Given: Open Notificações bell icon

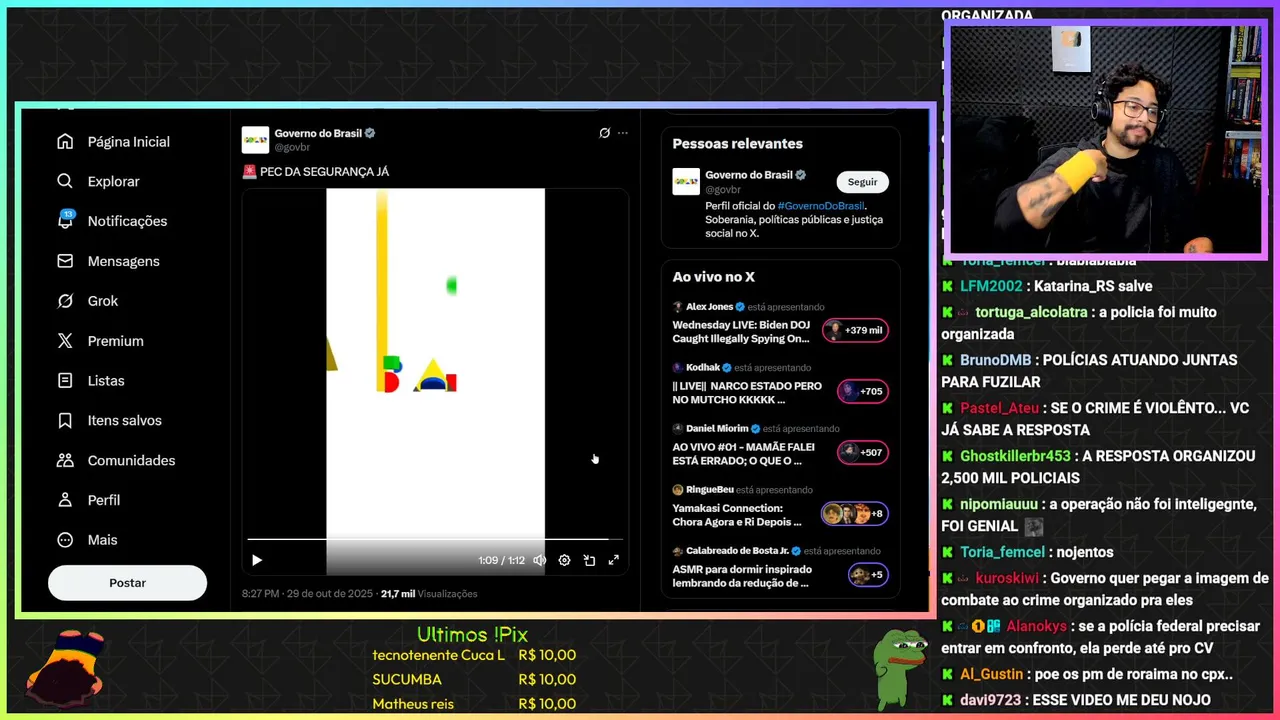Looking at the screenshot, I should 65,221.
